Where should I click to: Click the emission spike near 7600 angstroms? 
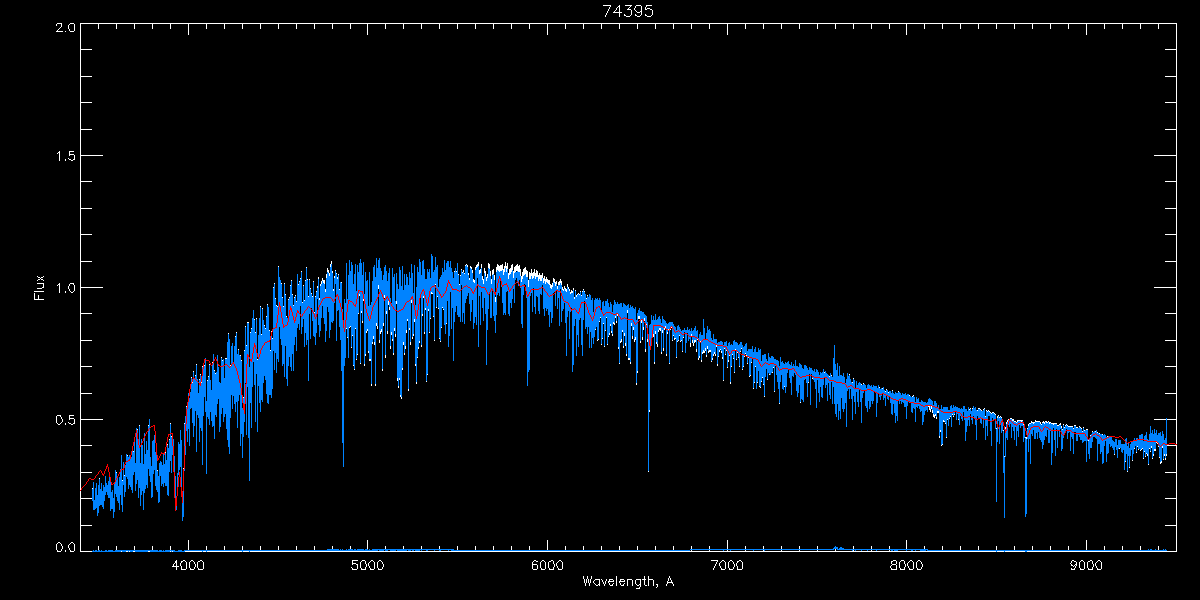835,349
